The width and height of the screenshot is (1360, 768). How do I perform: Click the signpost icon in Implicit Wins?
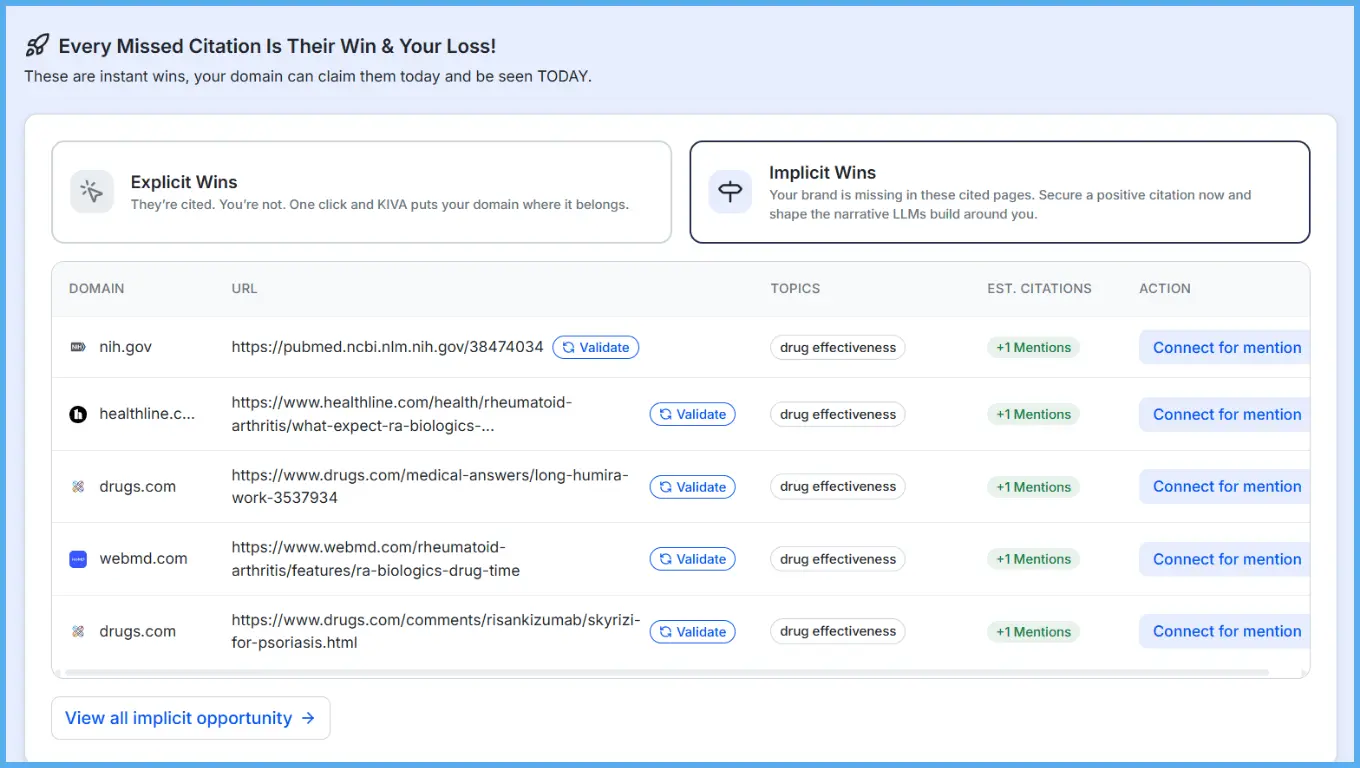point(730,192)
